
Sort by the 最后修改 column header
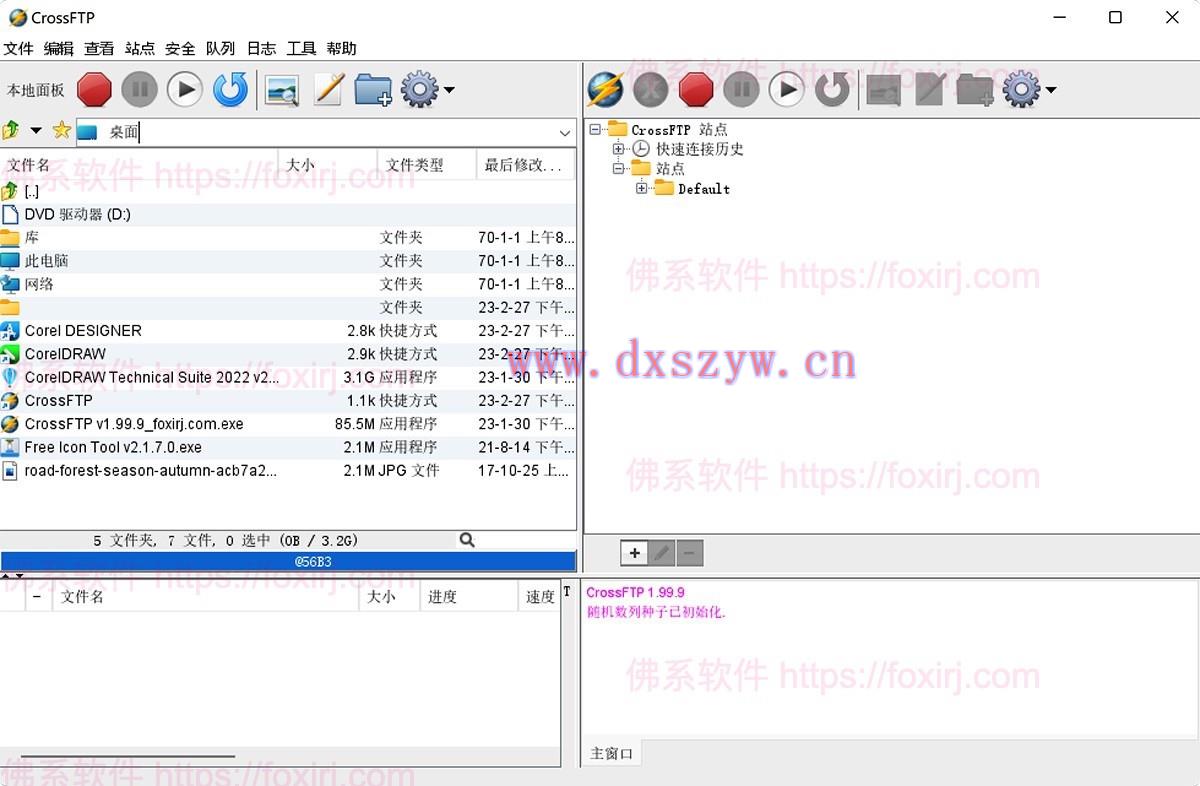click(526, 165)
